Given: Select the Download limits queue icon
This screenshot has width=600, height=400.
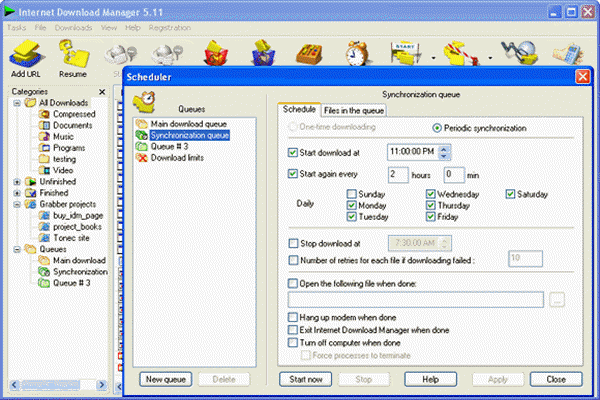Looking at the screenshot, I should pos(140,158).
